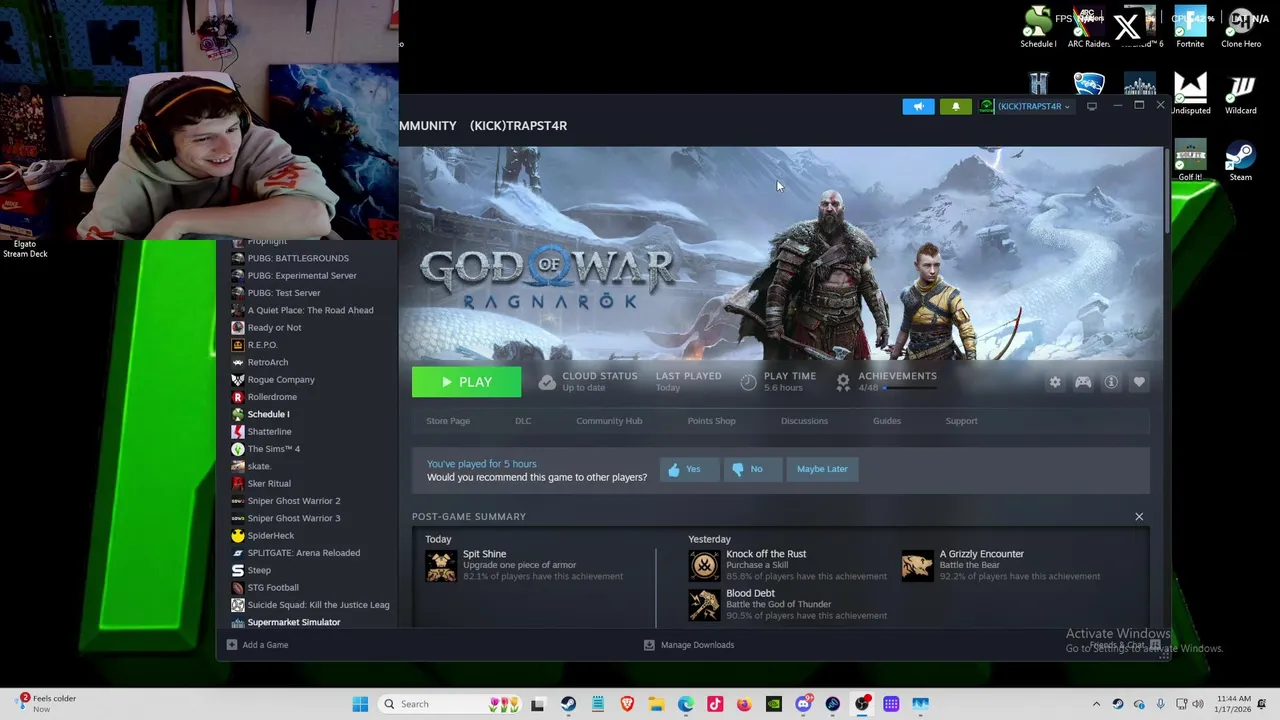1280x720 pixels.
Task: Open the Points Shop tab
Action: (711, 421)
